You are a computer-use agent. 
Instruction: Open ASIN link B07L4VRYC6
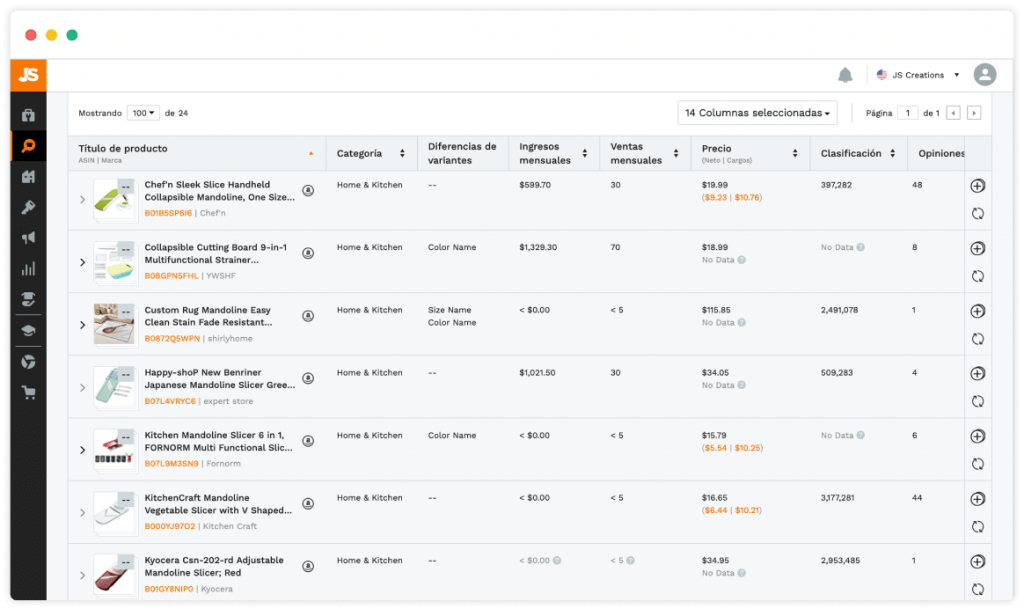[170, 401]
